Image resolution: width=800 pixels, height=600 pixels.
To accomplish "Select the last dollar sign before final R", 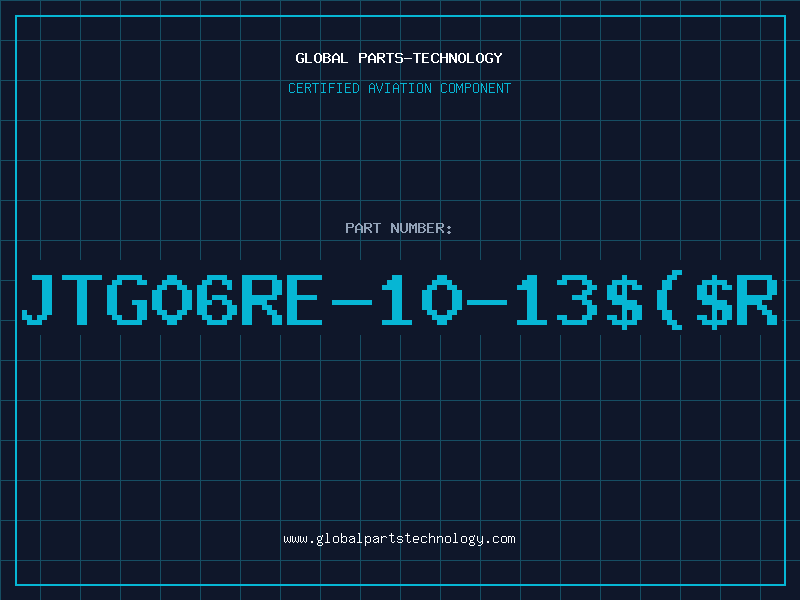I will click(x=714, y=300).
